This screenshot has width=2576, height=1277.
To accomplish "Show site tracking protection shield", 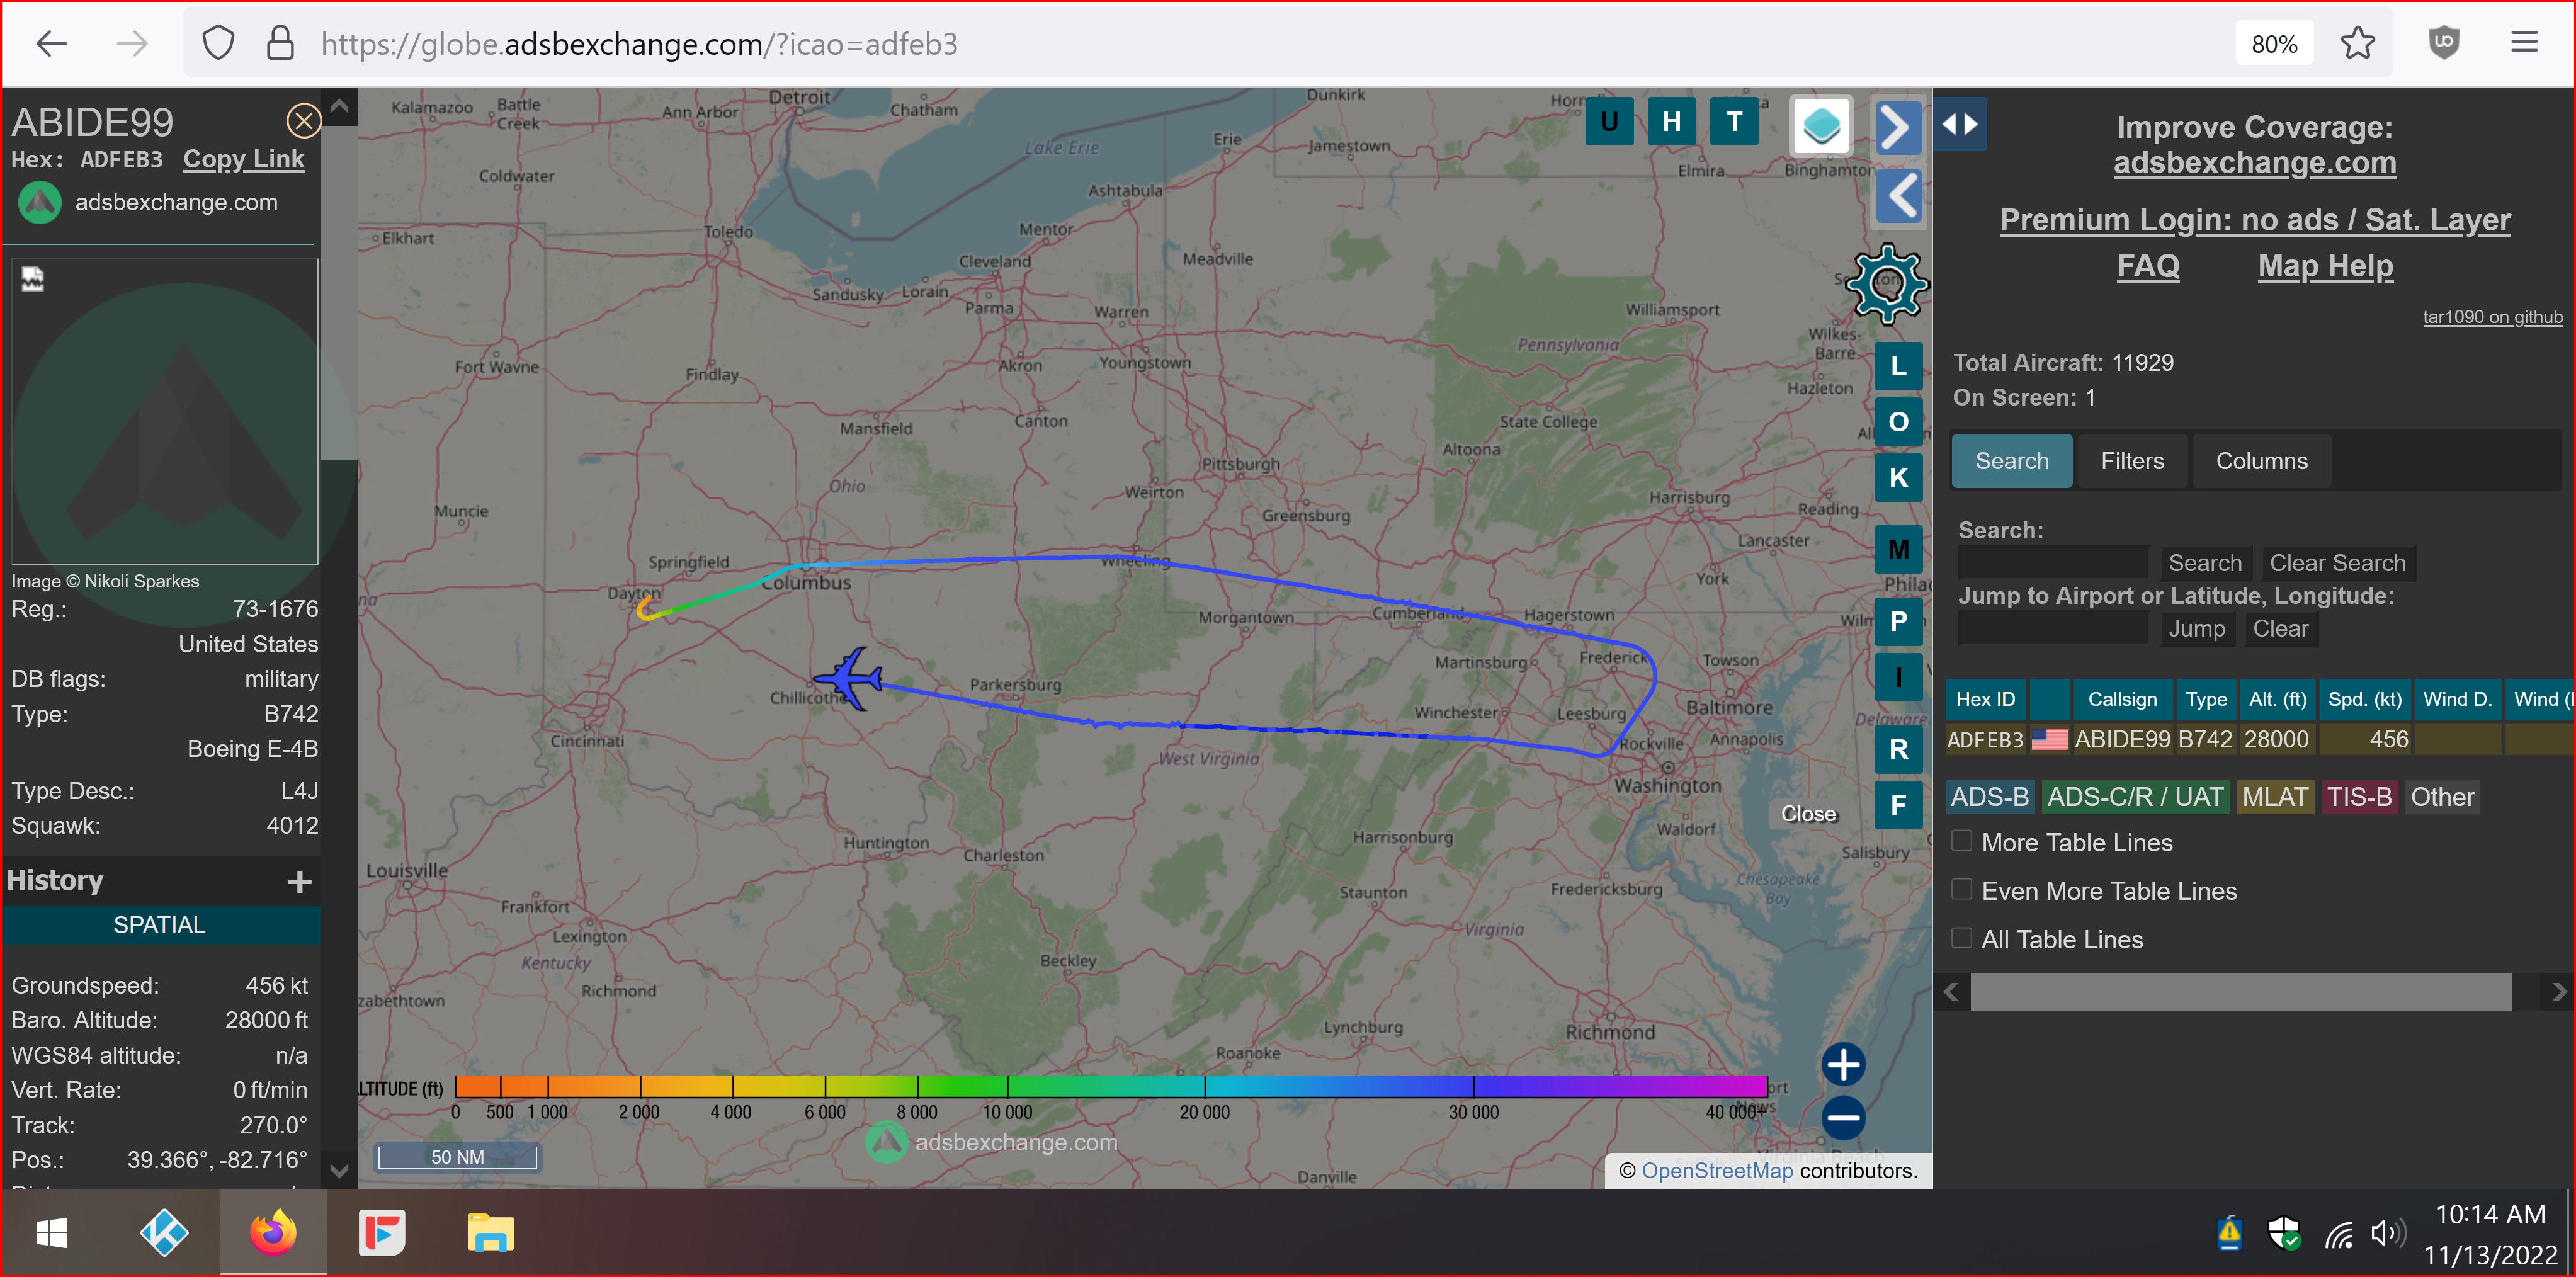I will tap(217, 43).
